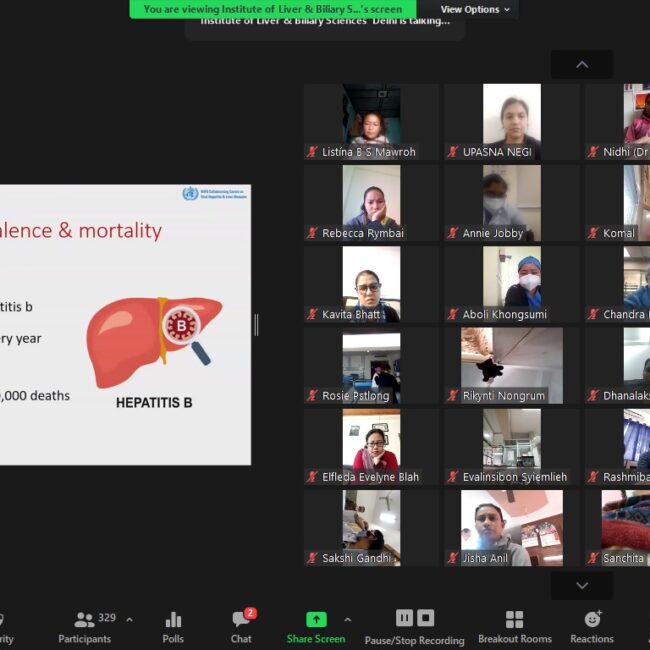Stop the meeting recording

coord(425,618)
